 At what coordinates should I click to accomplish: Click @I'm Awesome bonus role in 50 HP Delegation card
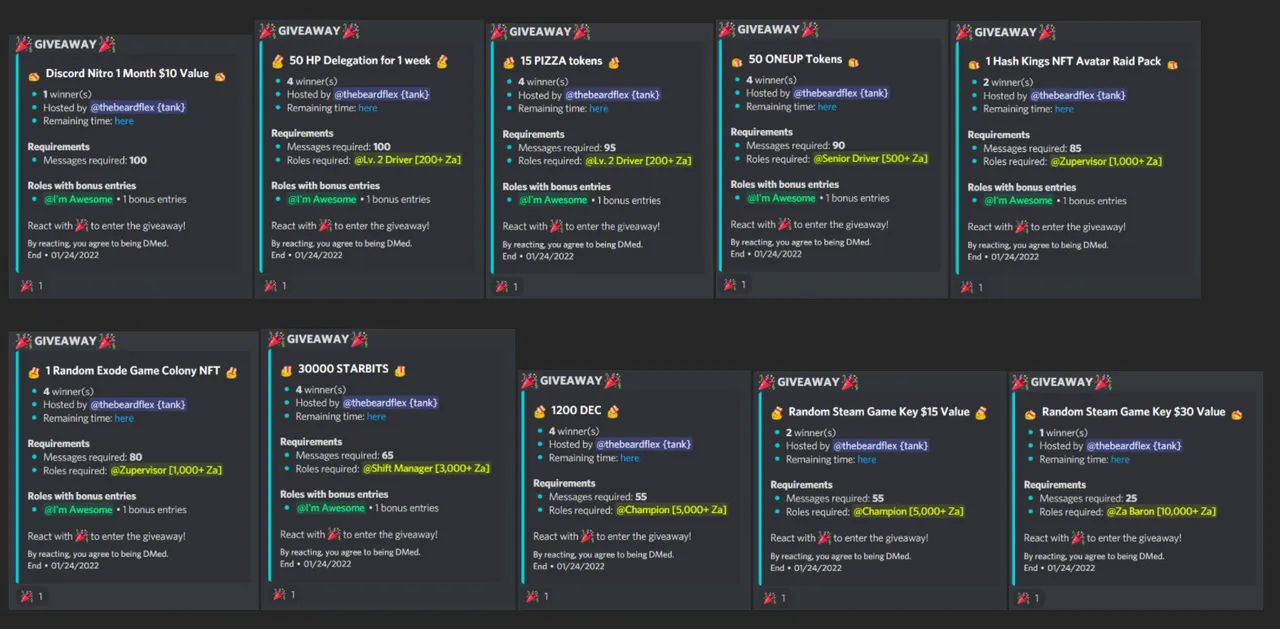[x=321, y=200]
